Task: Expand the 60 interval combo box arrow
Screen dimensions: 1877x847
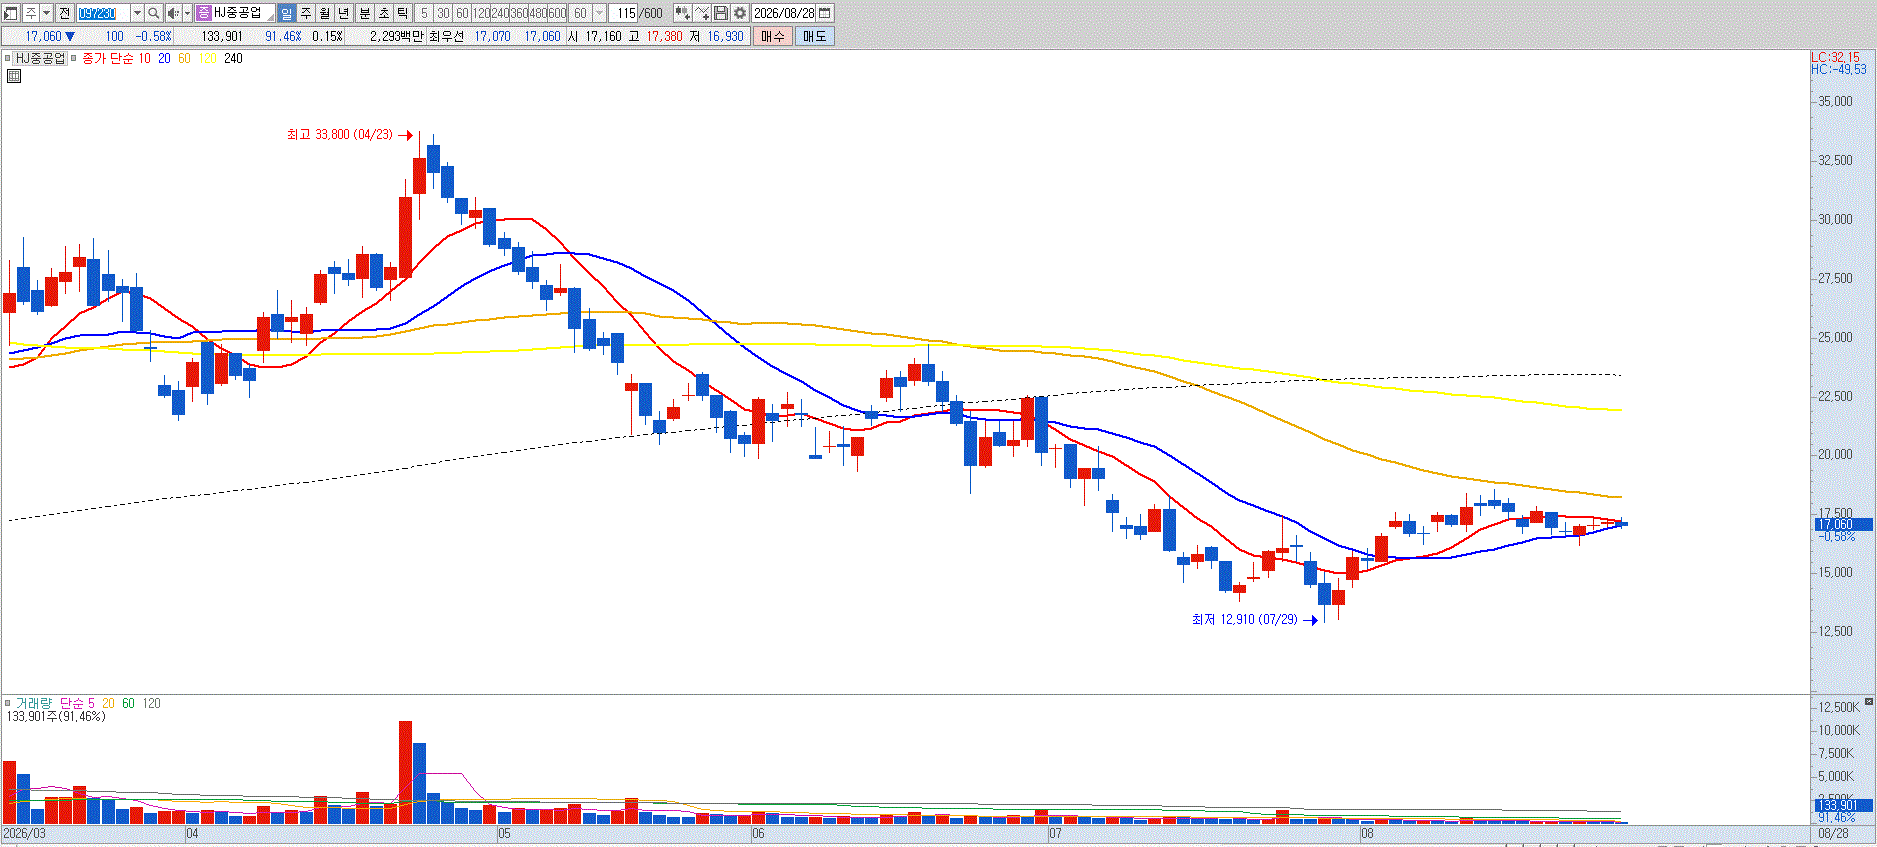Action: [x=600, y=13]
